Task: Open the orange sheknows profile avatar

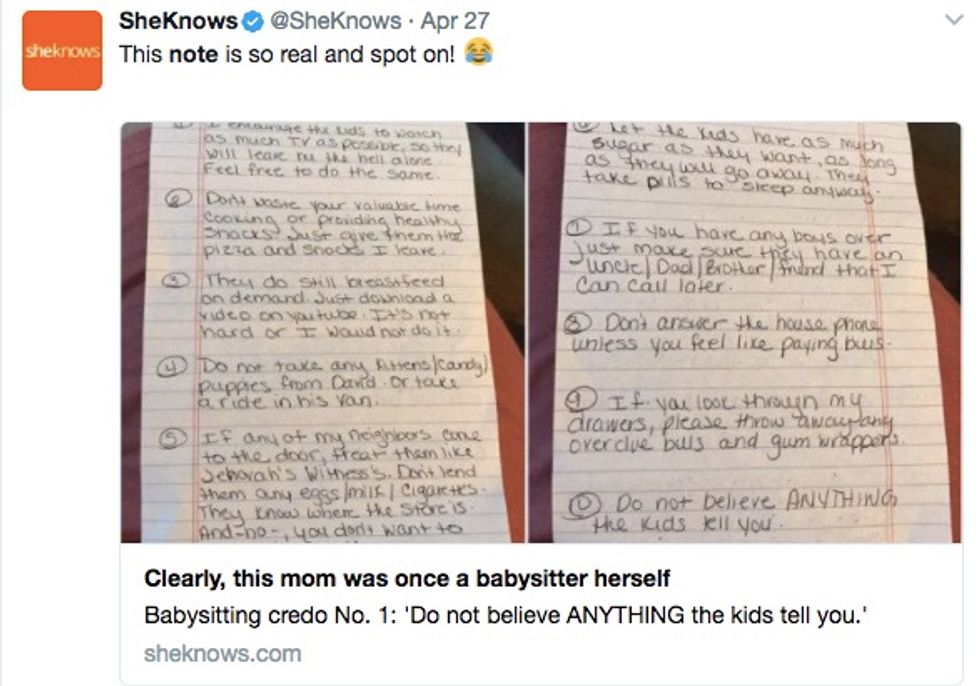Action: tap(62, 50)
